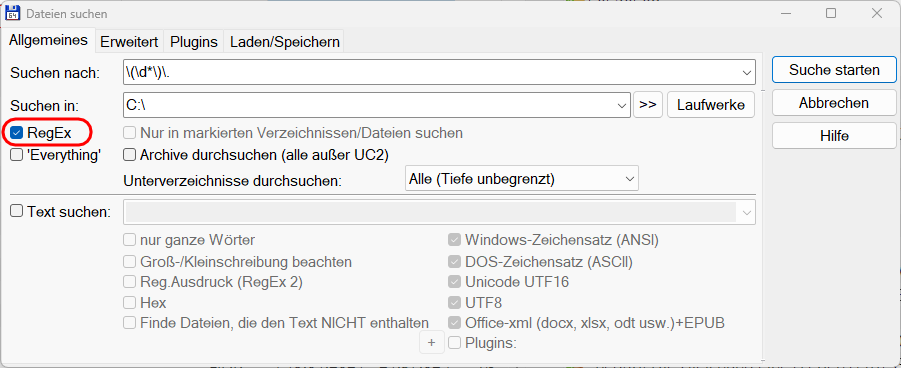This screenshot has height=368, width=901.
Task: Toggle the Plugins checkbox at bottom
Action: (455, 343)
